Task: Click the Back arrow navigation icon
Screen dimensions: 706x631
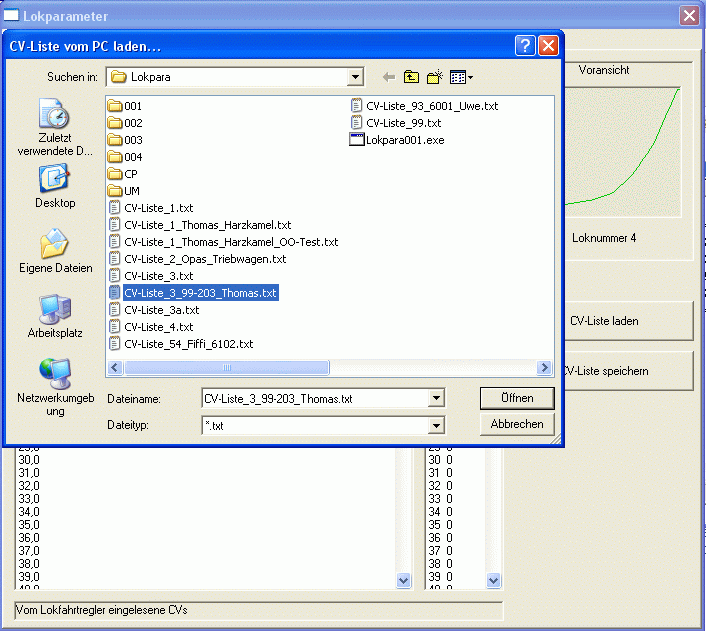Action: [x=389, y=77]
